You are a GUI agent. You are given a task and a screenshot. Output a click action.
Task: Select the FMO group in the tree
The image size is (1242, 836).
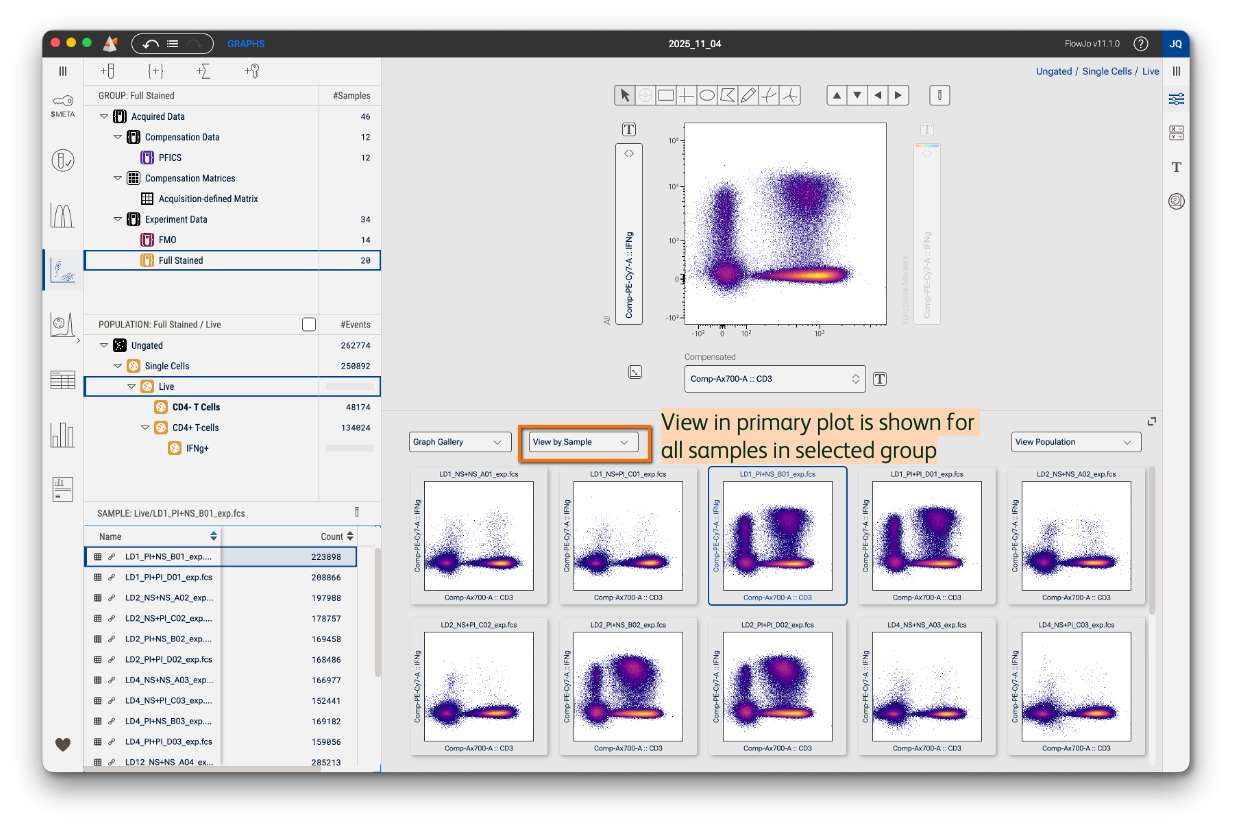[167, 240]
